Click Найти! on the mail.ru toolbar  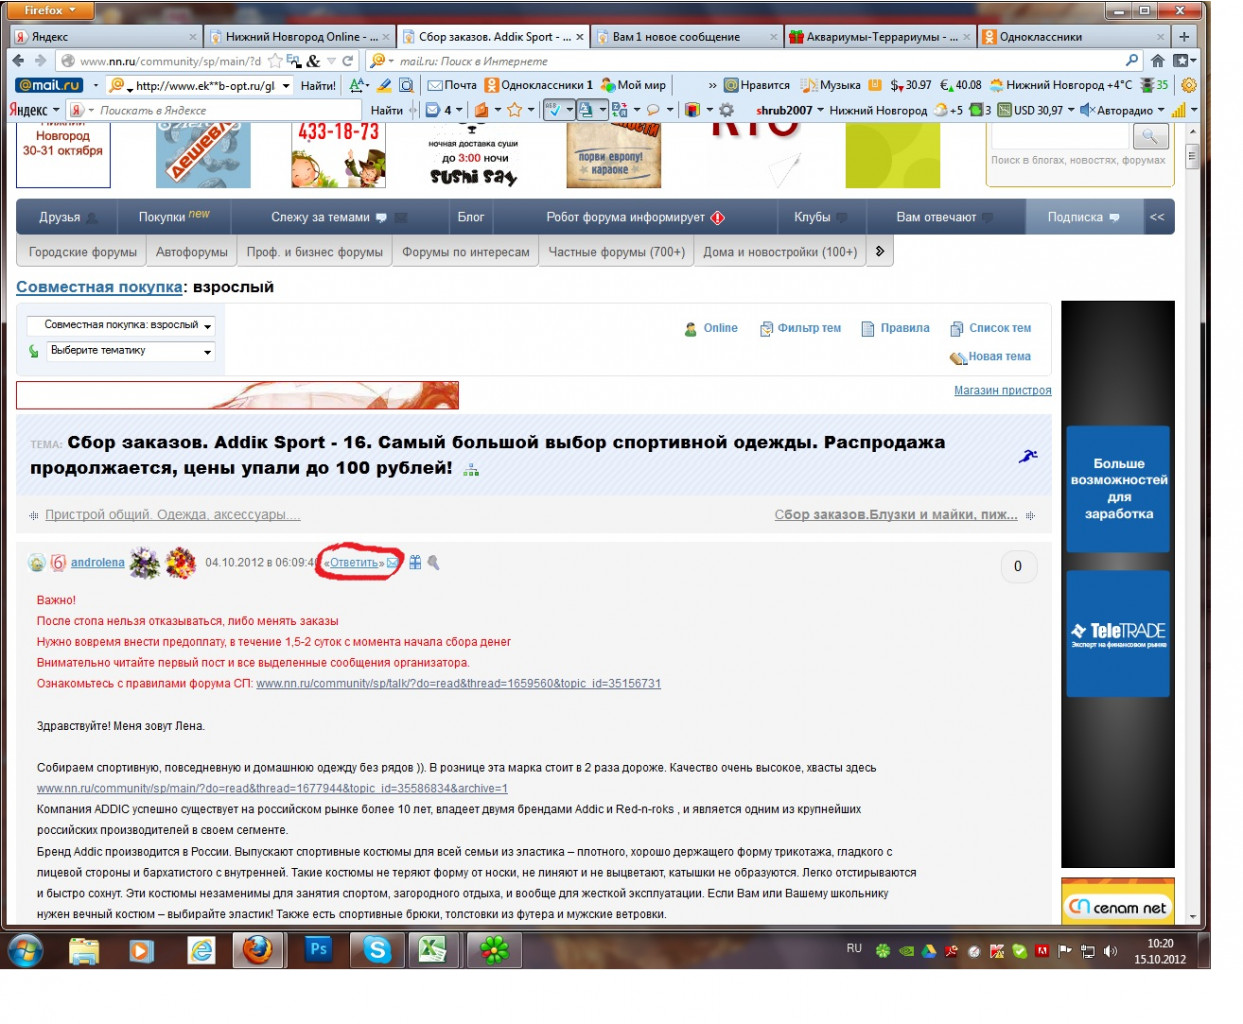point(318,86)
